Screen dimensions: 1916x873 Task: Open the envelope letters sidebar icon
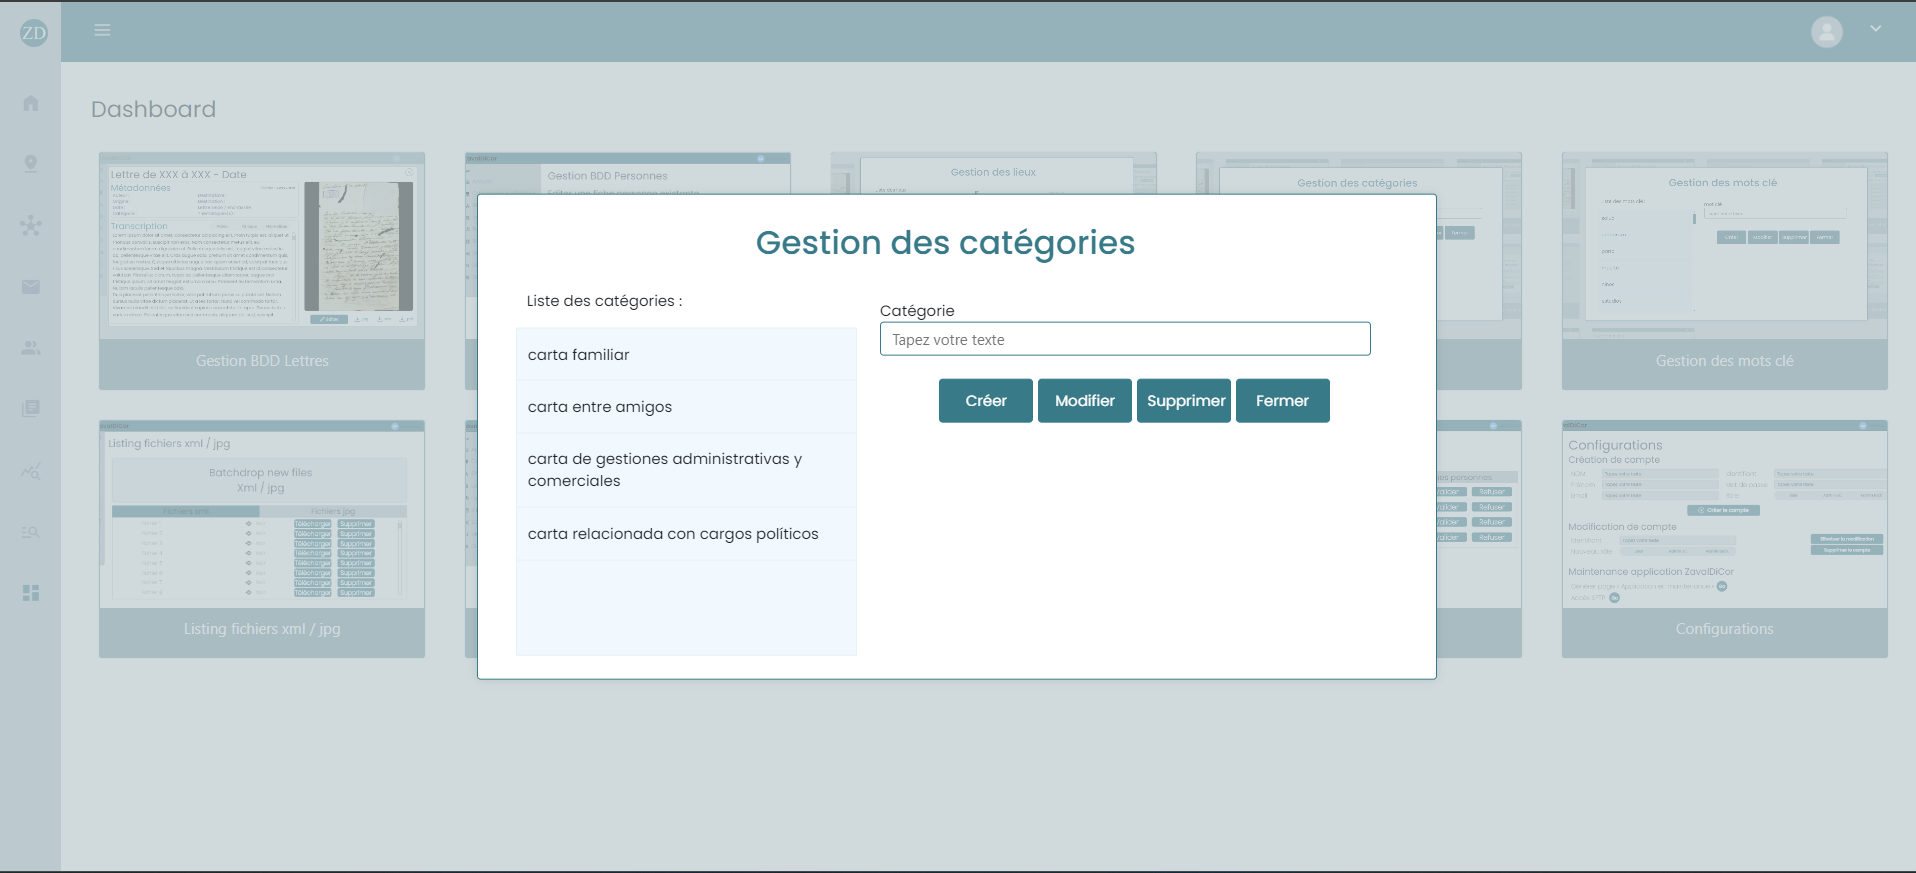click(31, 287)
